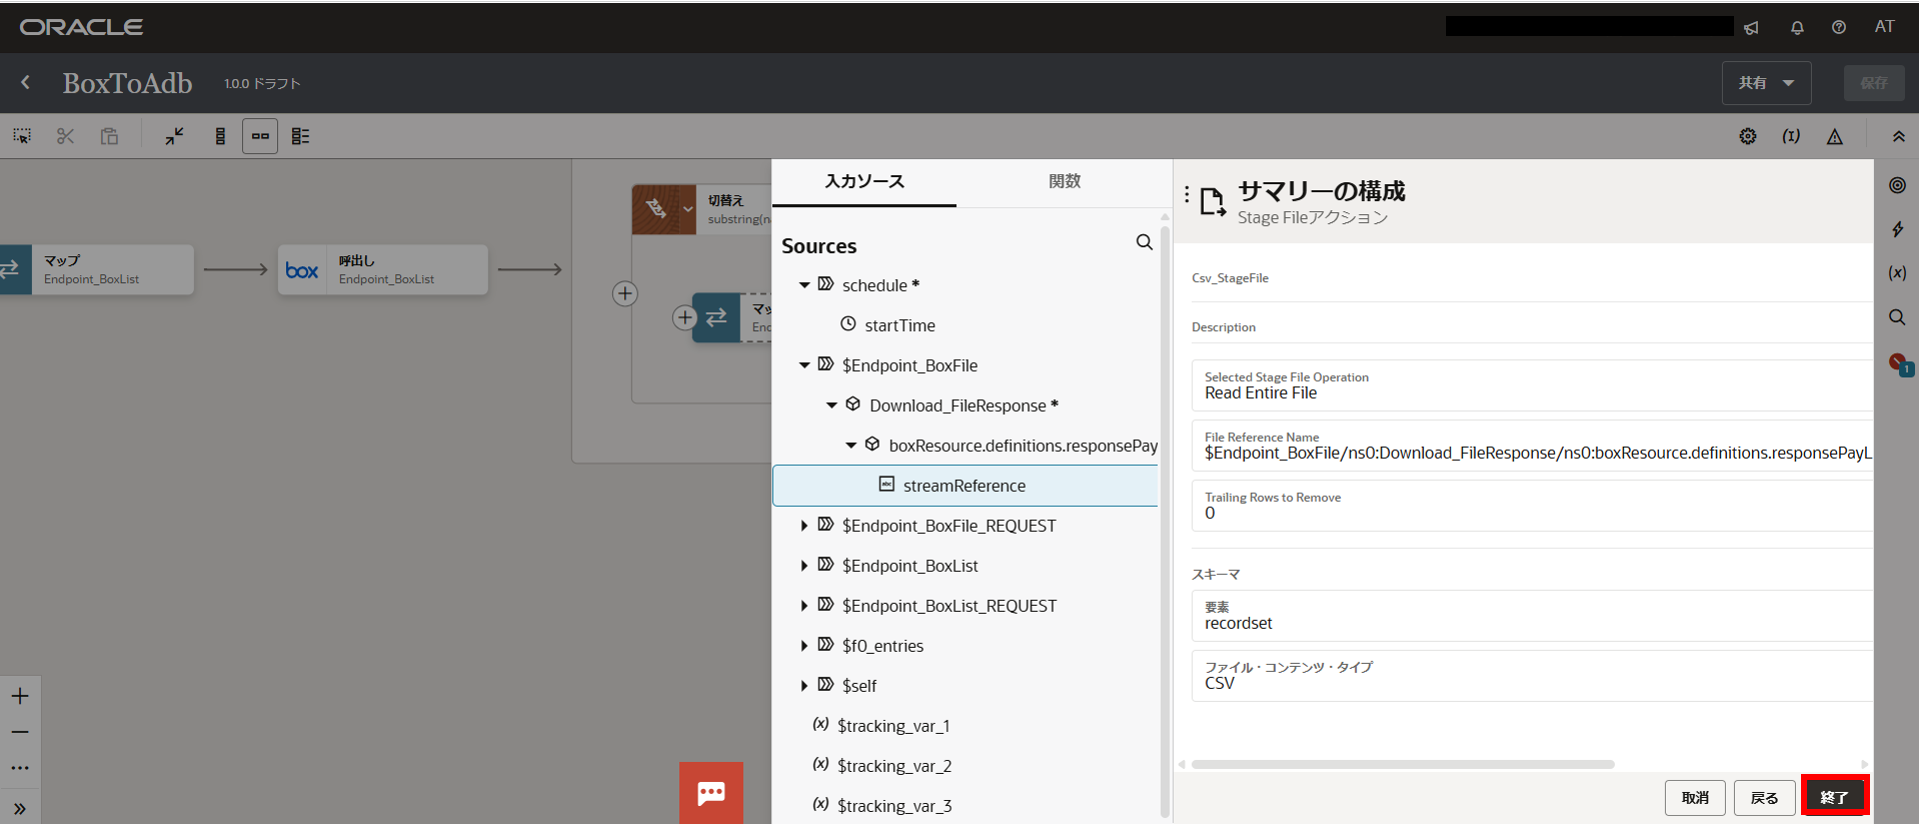Viewport: 1919px width, 826px height.
Task: Click the Trailing Rows to Remove field
Action: click(1532, 506)
